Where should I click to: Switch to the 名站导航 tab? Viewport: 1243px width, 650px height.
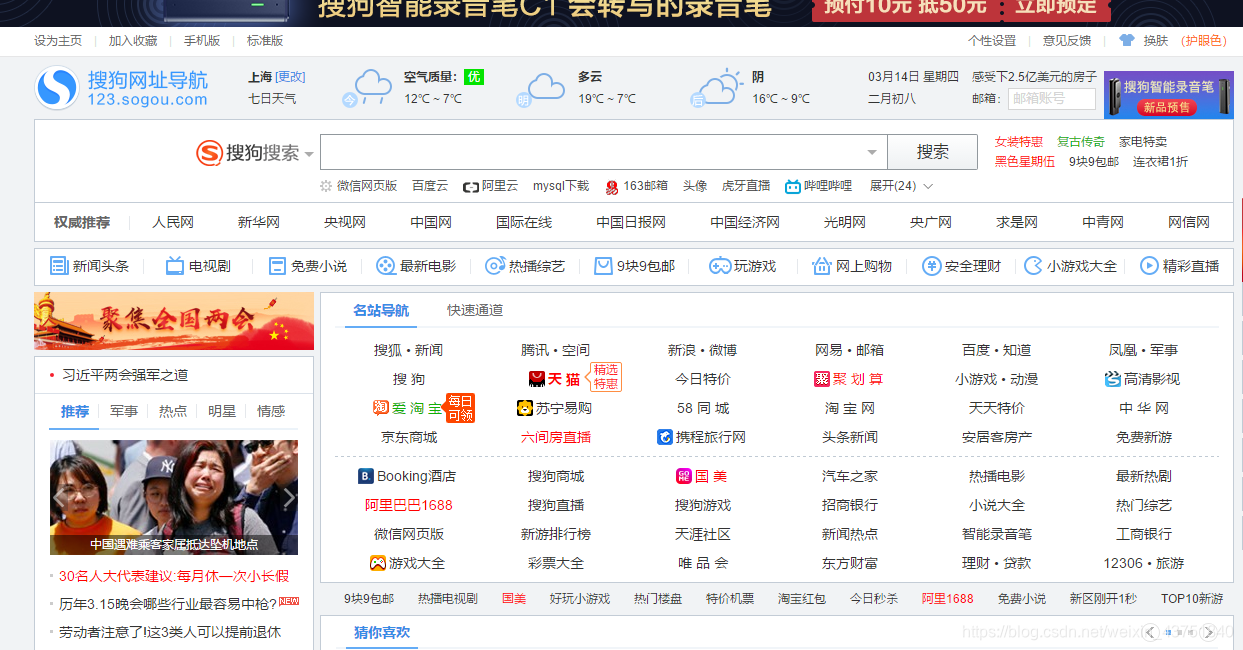381,310
